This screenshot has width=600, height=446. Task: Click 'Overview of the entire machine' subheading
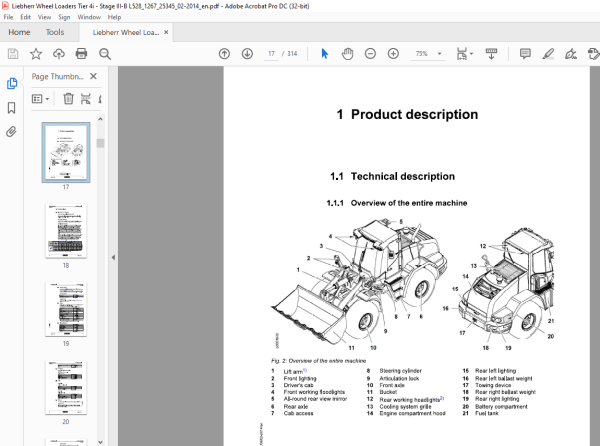[x=409, y=203]
